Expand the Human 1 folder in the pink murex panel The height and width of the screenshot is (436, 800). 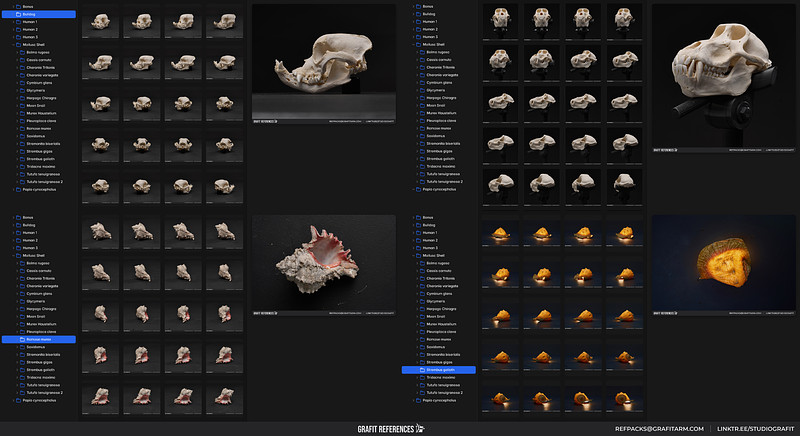[13, 233]
